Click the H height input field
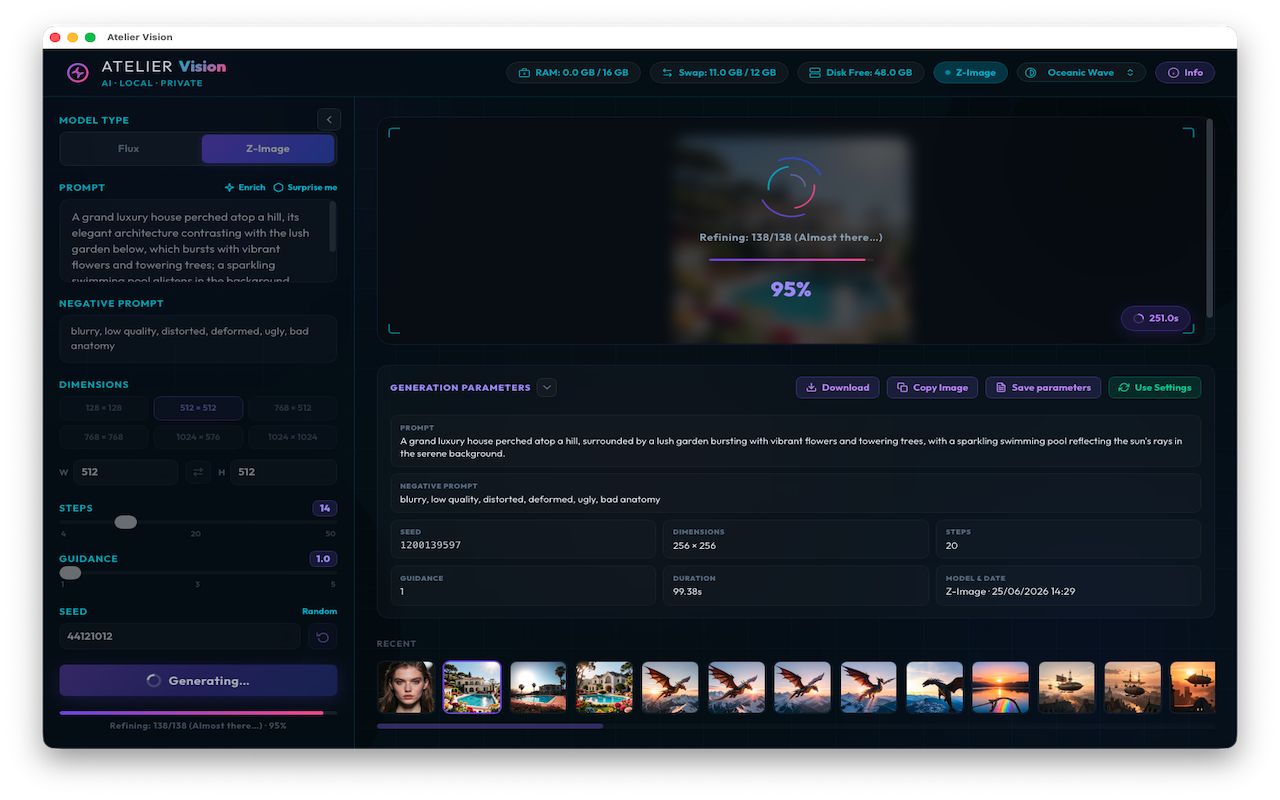Image resolution: width=1280 pixels, height=800 pixels. pos(283,472)
